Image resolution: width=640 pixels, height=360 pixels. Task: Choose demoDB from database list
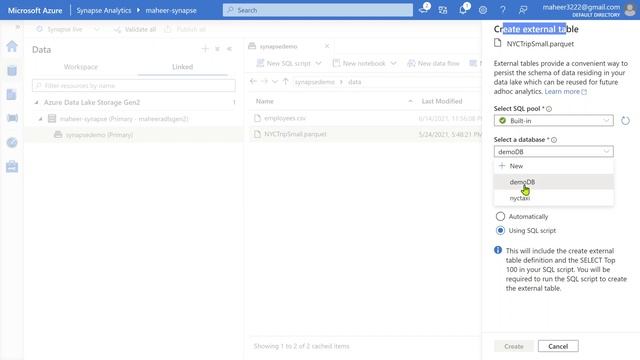pyautogui.click(x=553, y=182)
